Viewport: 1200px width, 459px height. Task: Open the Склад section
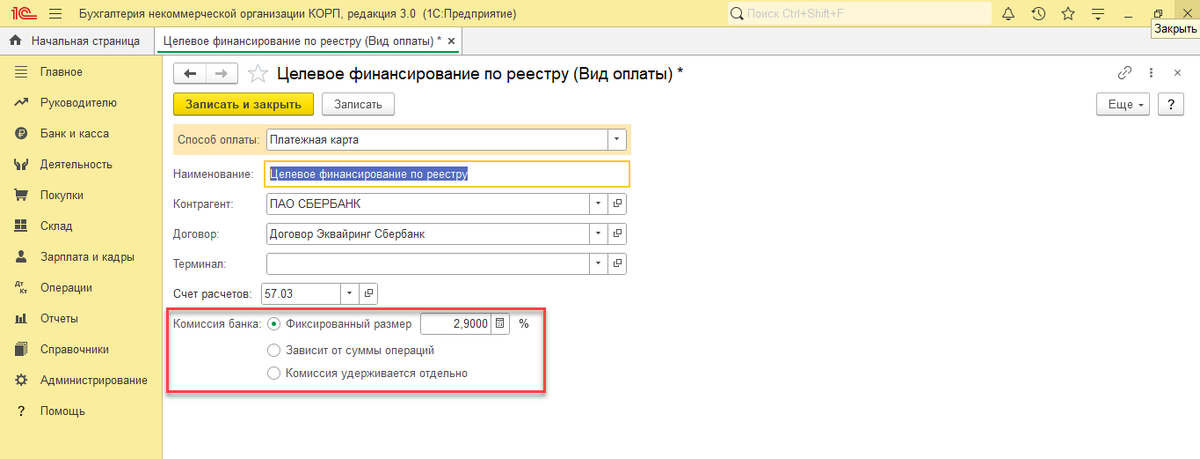[56, 226]
